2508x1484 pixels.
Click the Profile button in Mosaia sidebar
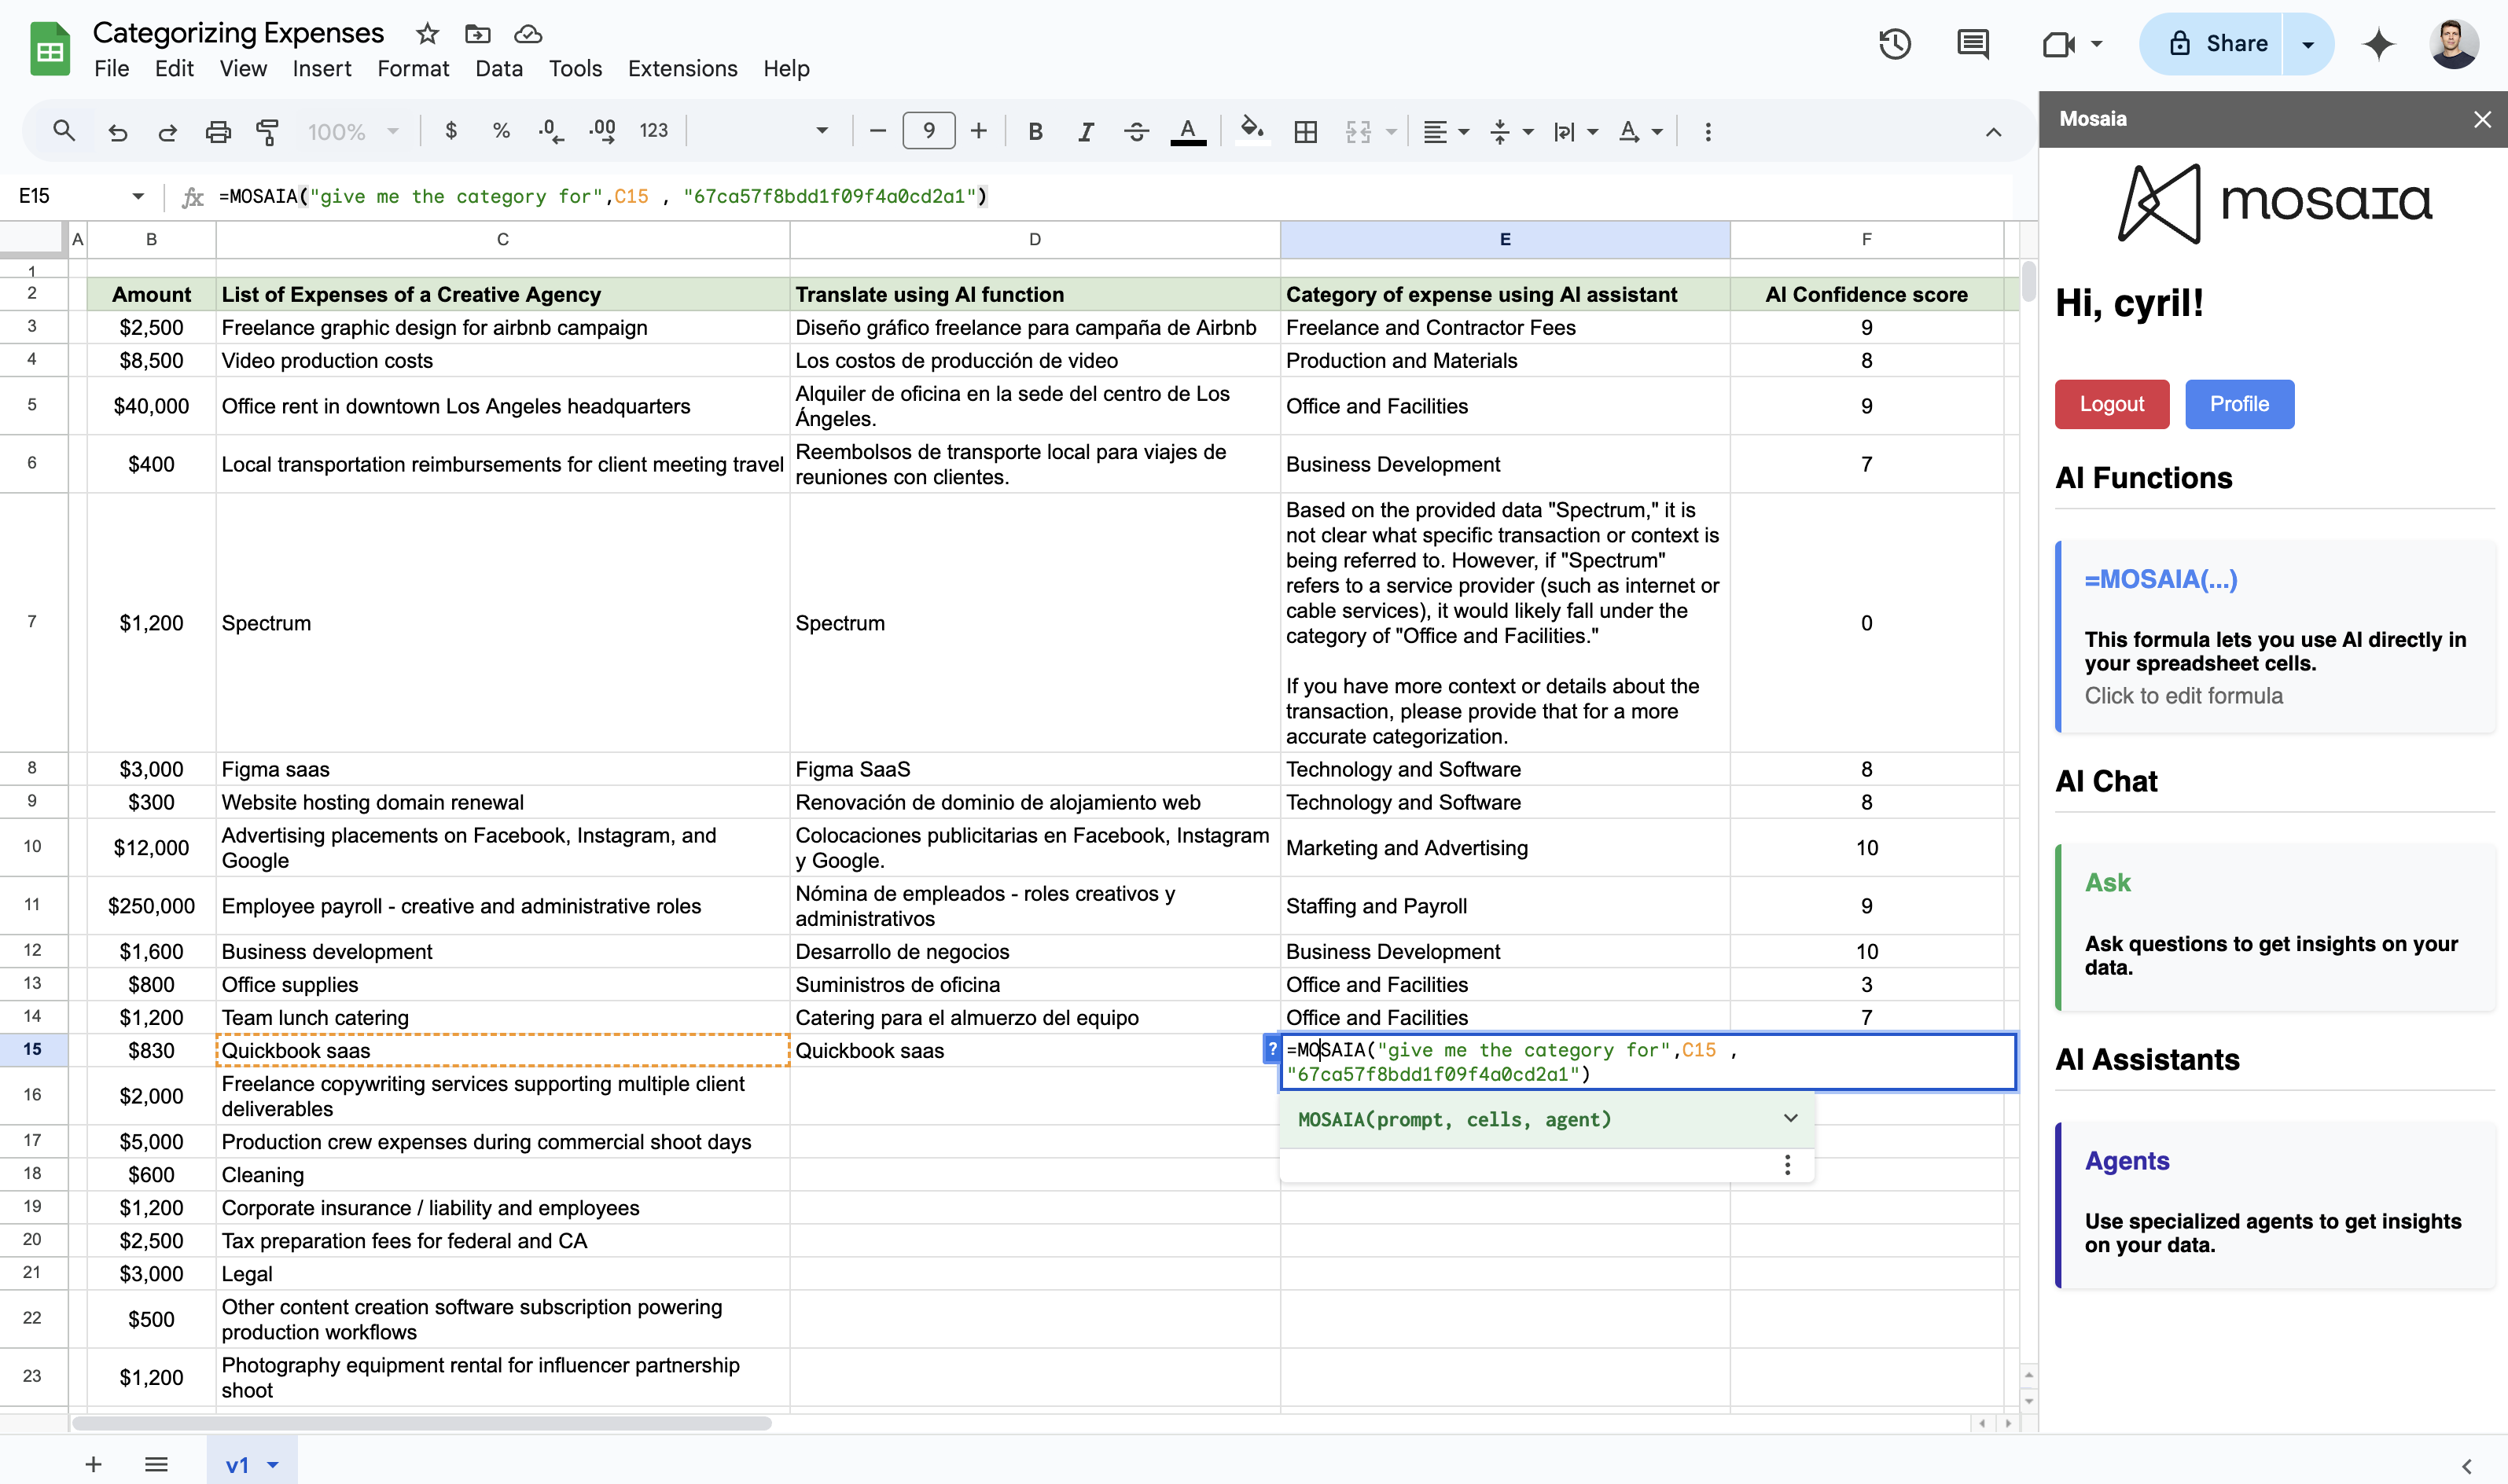pos(2239,404)
